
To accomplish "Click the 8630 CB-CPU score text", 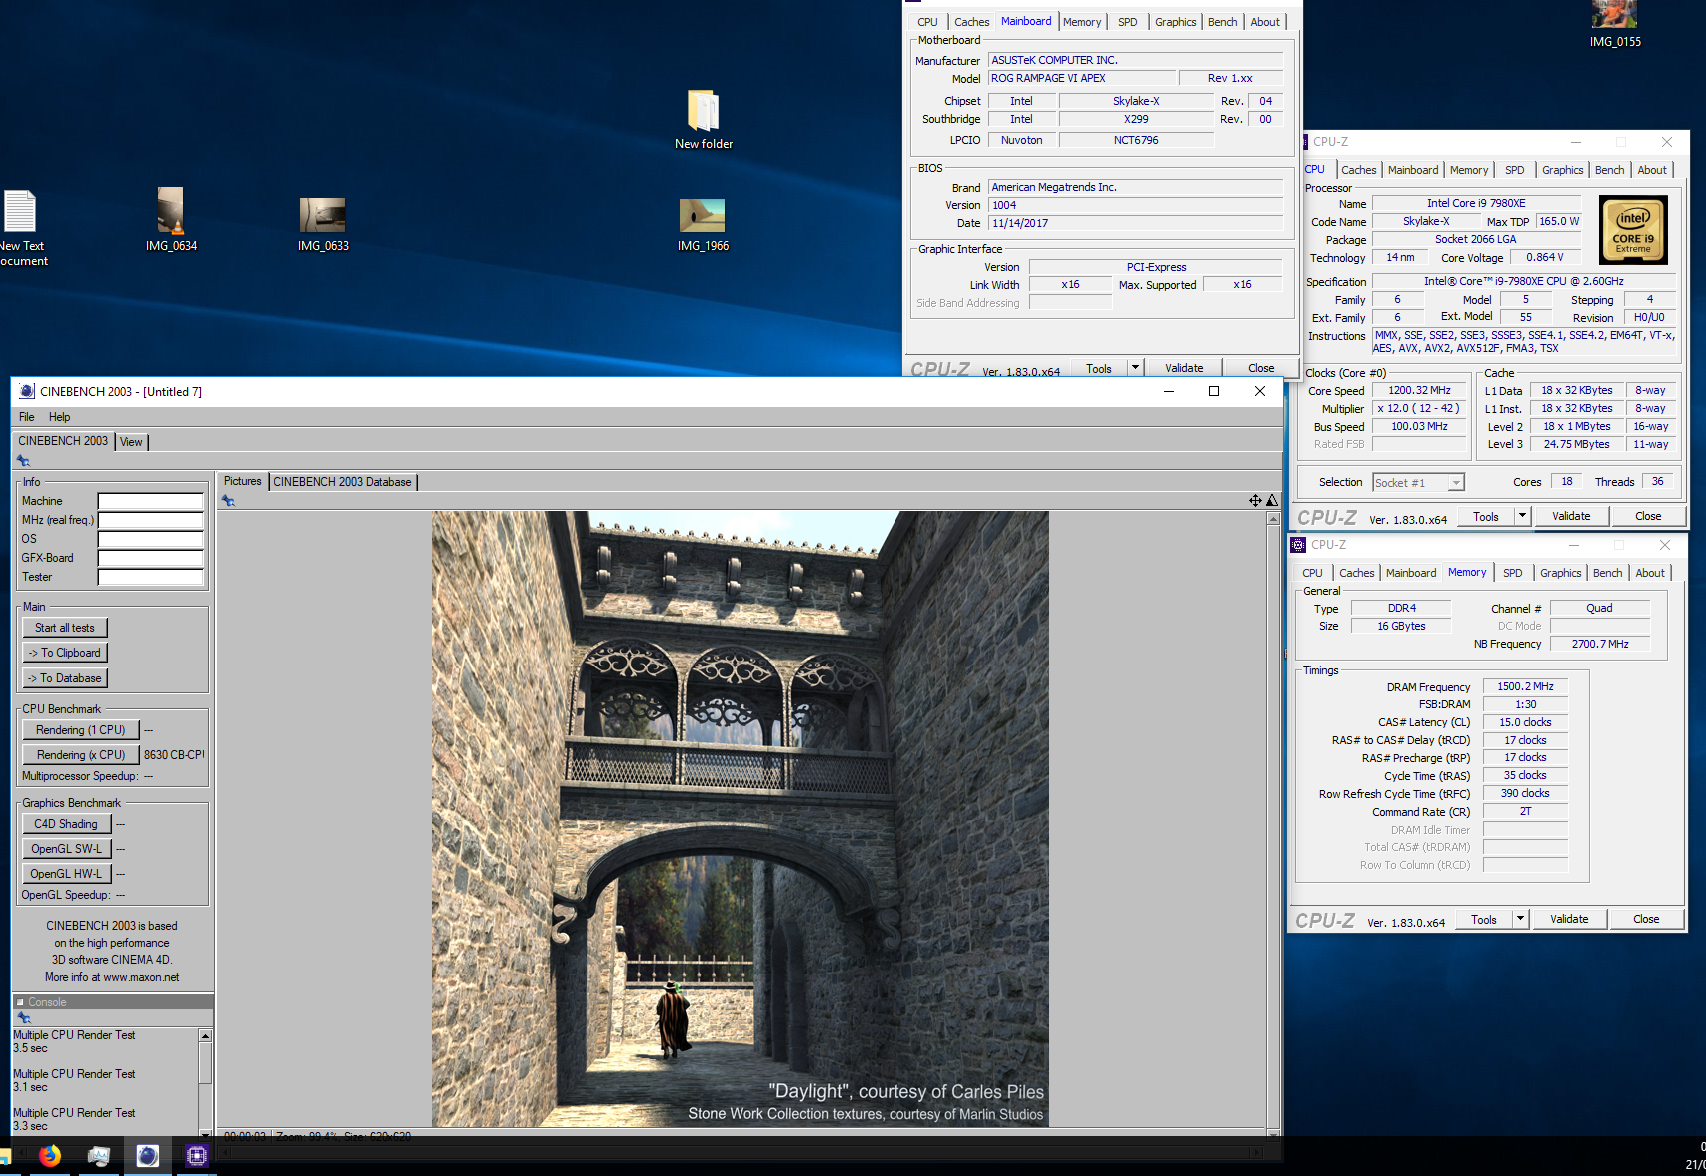I will [174, 755].
